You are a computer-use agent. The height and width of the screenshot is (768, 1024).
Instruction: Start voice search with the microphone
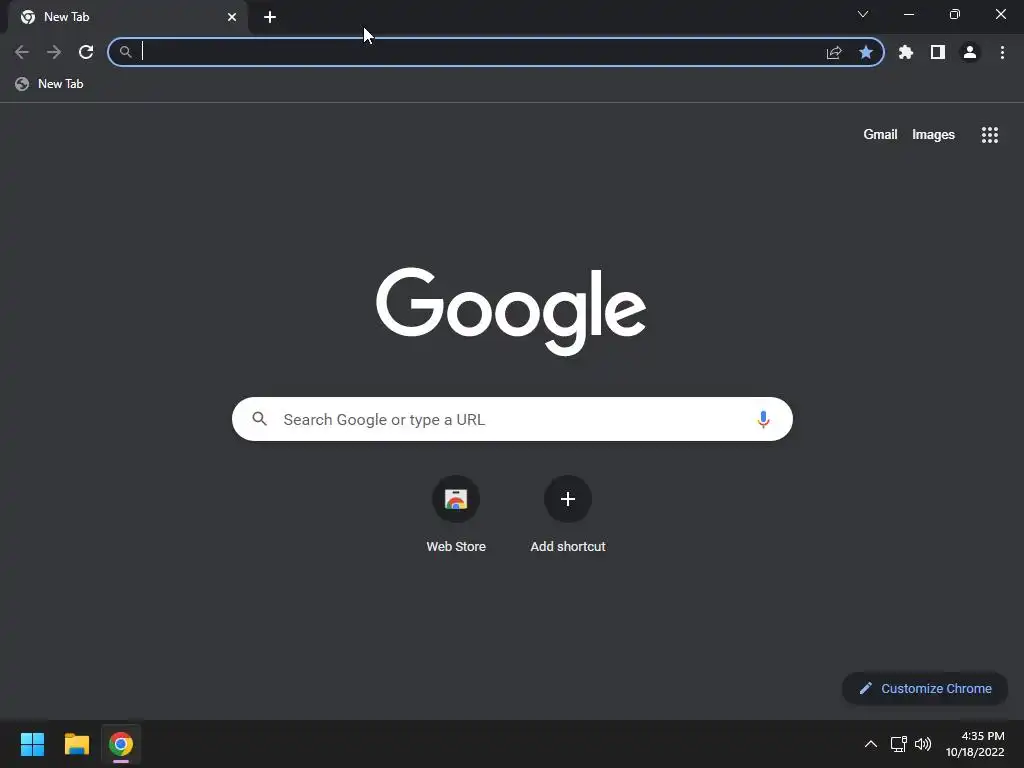tap(763, 419)
